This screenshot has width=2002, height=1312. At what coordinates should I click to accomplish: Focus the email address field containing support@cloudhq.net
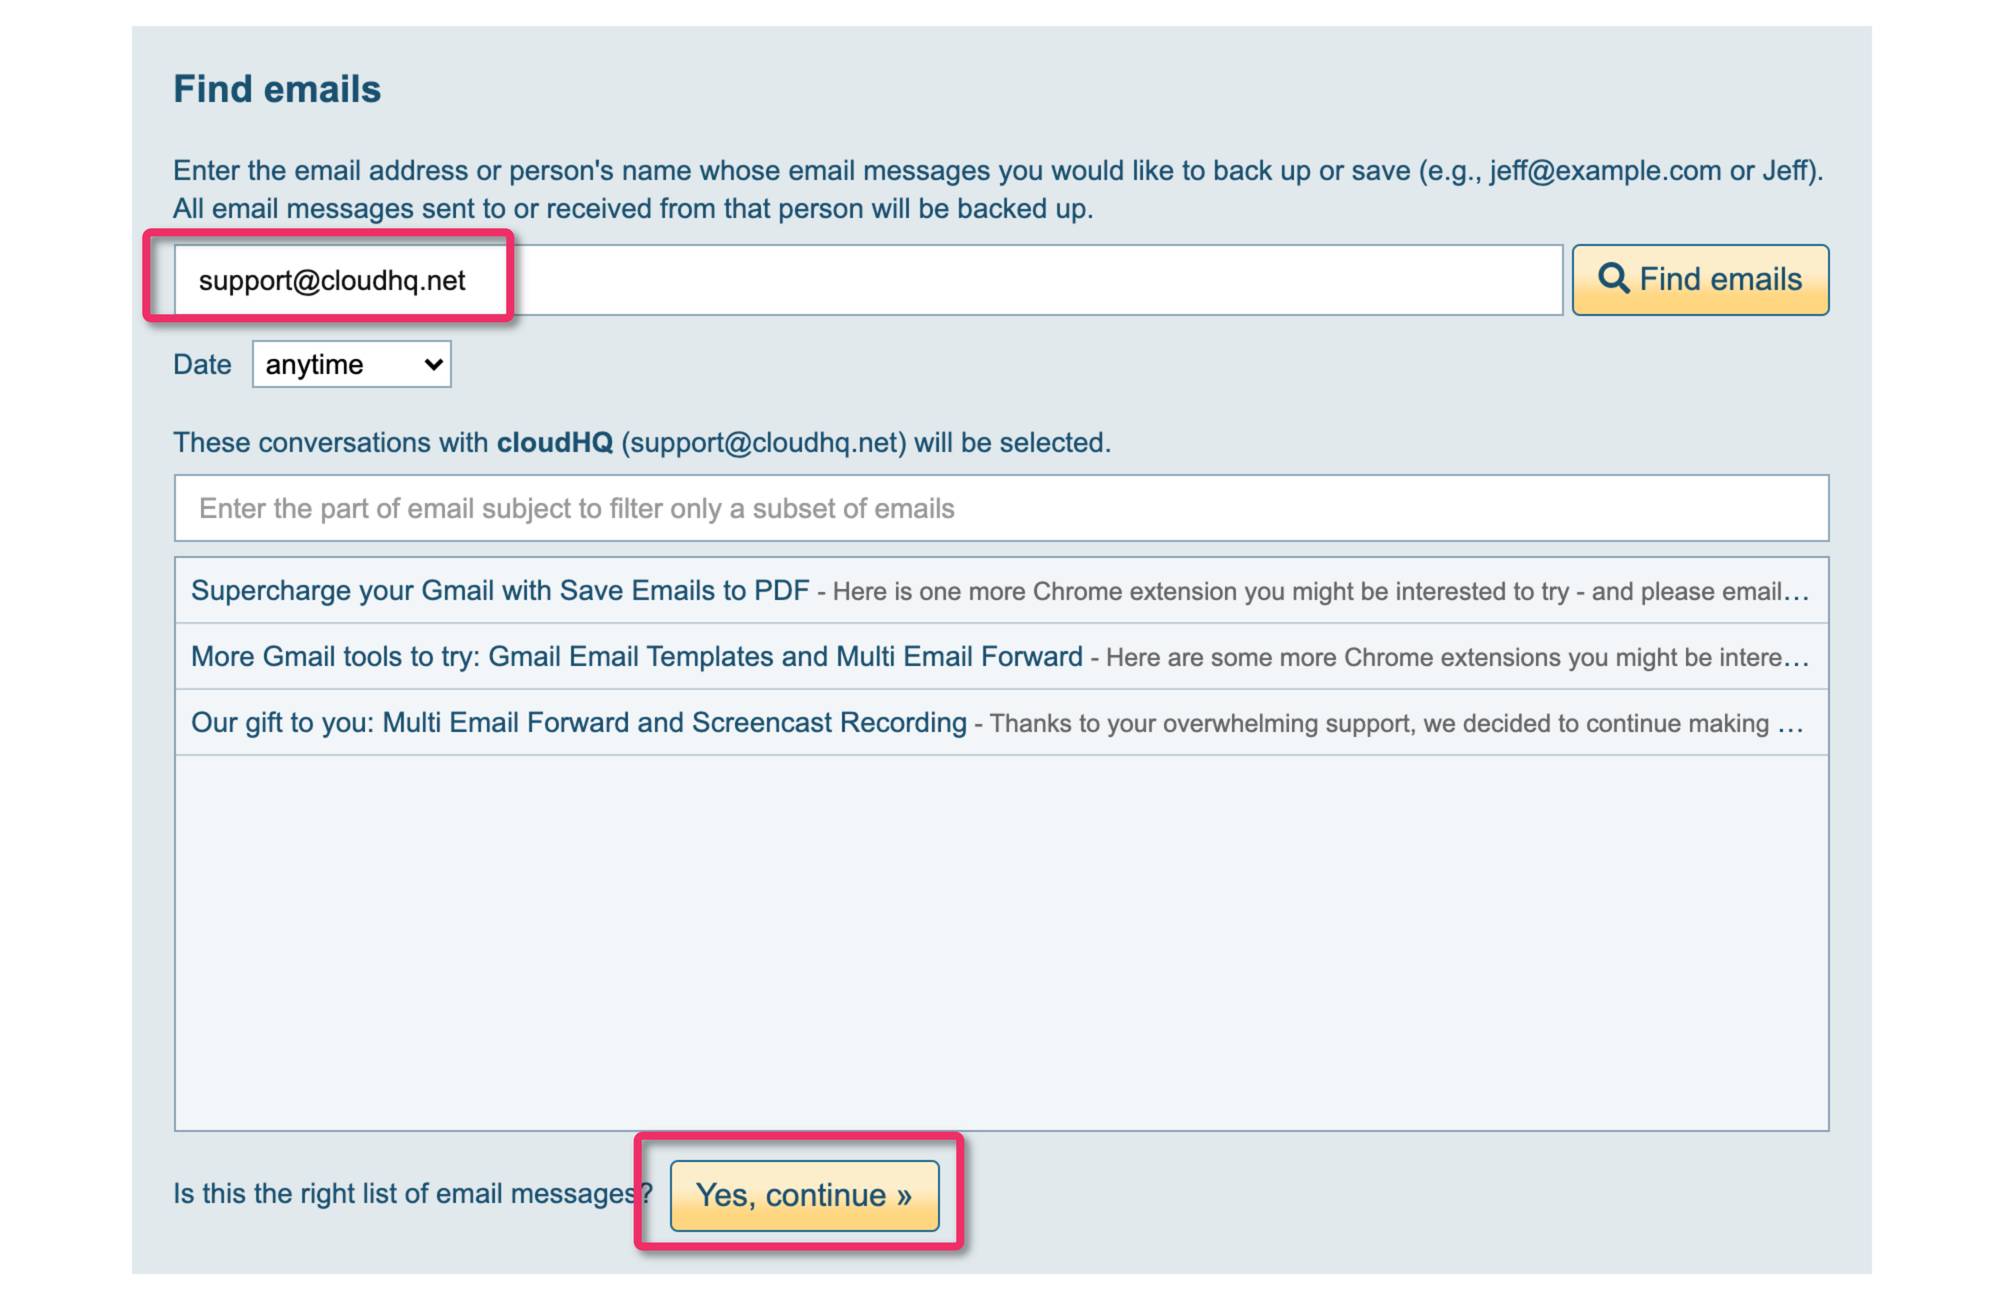868,280
